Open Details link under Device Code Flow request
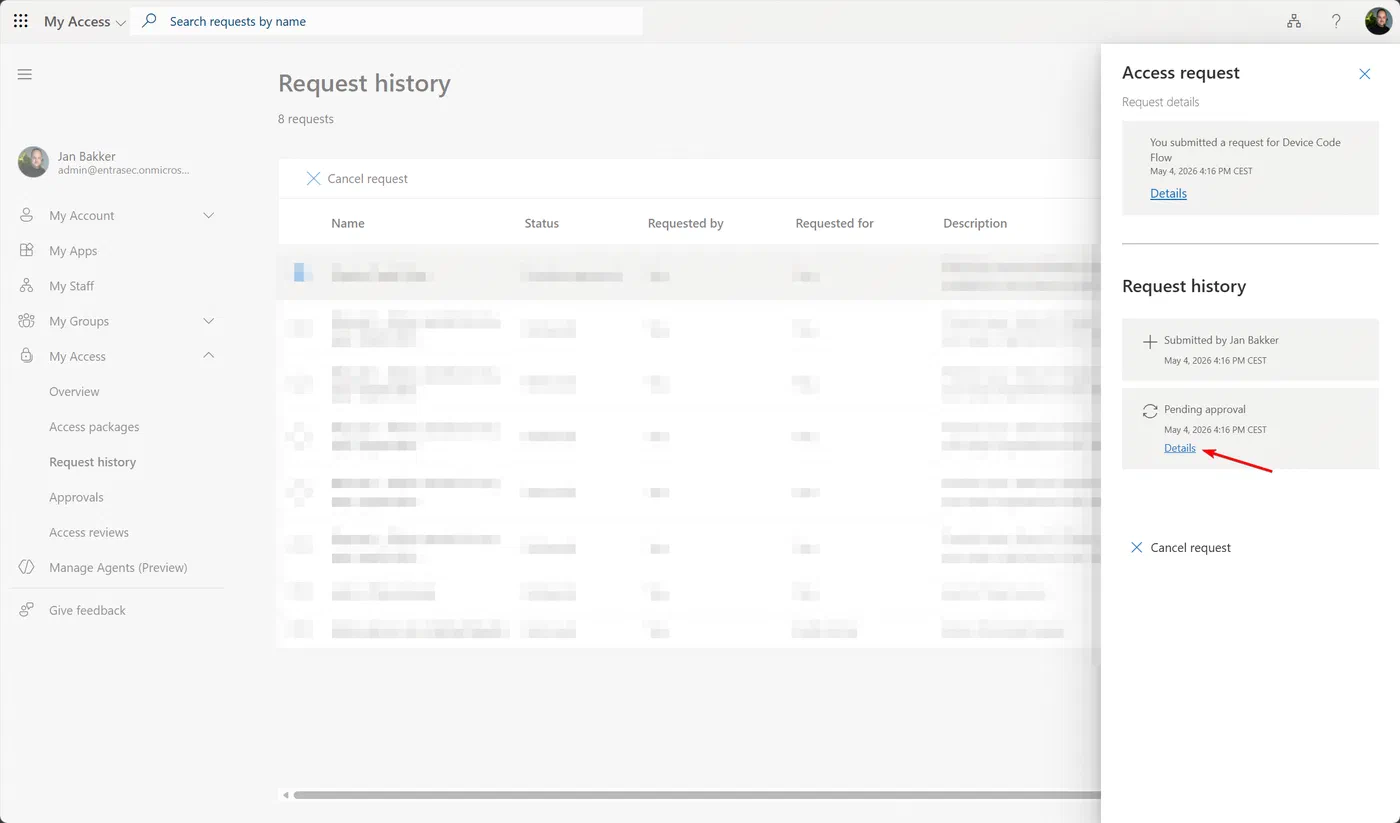Screen dimensions: 1400x823 [1168, 193]
